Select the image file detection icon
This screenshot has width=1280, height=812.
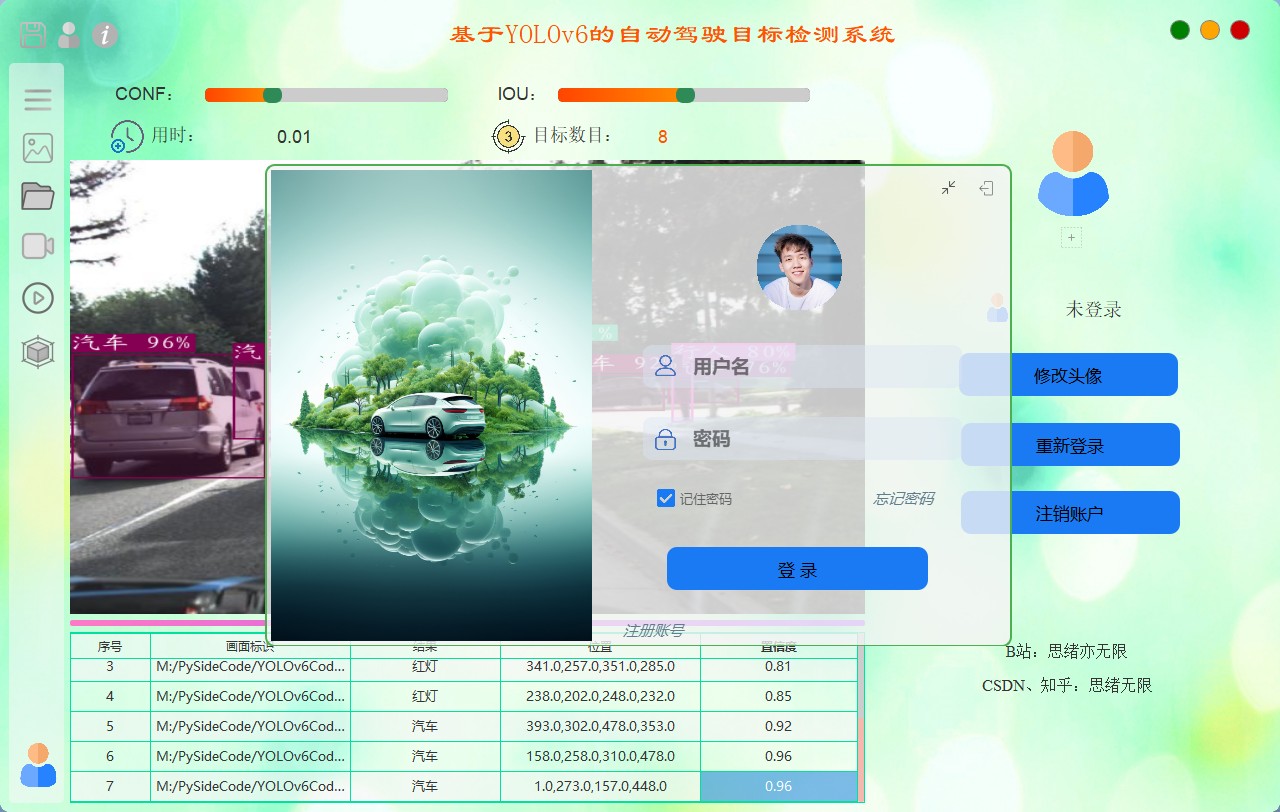[x=38, y=148]
